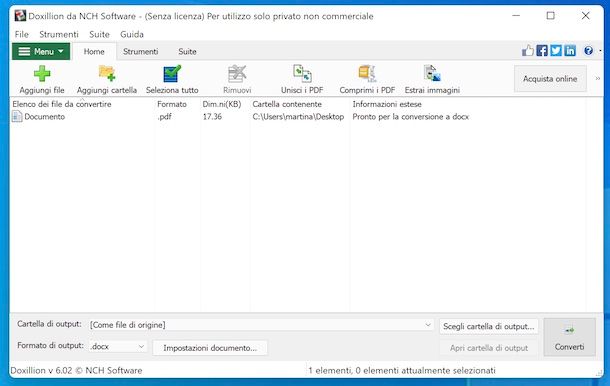610x386 pixels.
Task: Switch to the Suite ribbon tab
Action: point(187,51)
